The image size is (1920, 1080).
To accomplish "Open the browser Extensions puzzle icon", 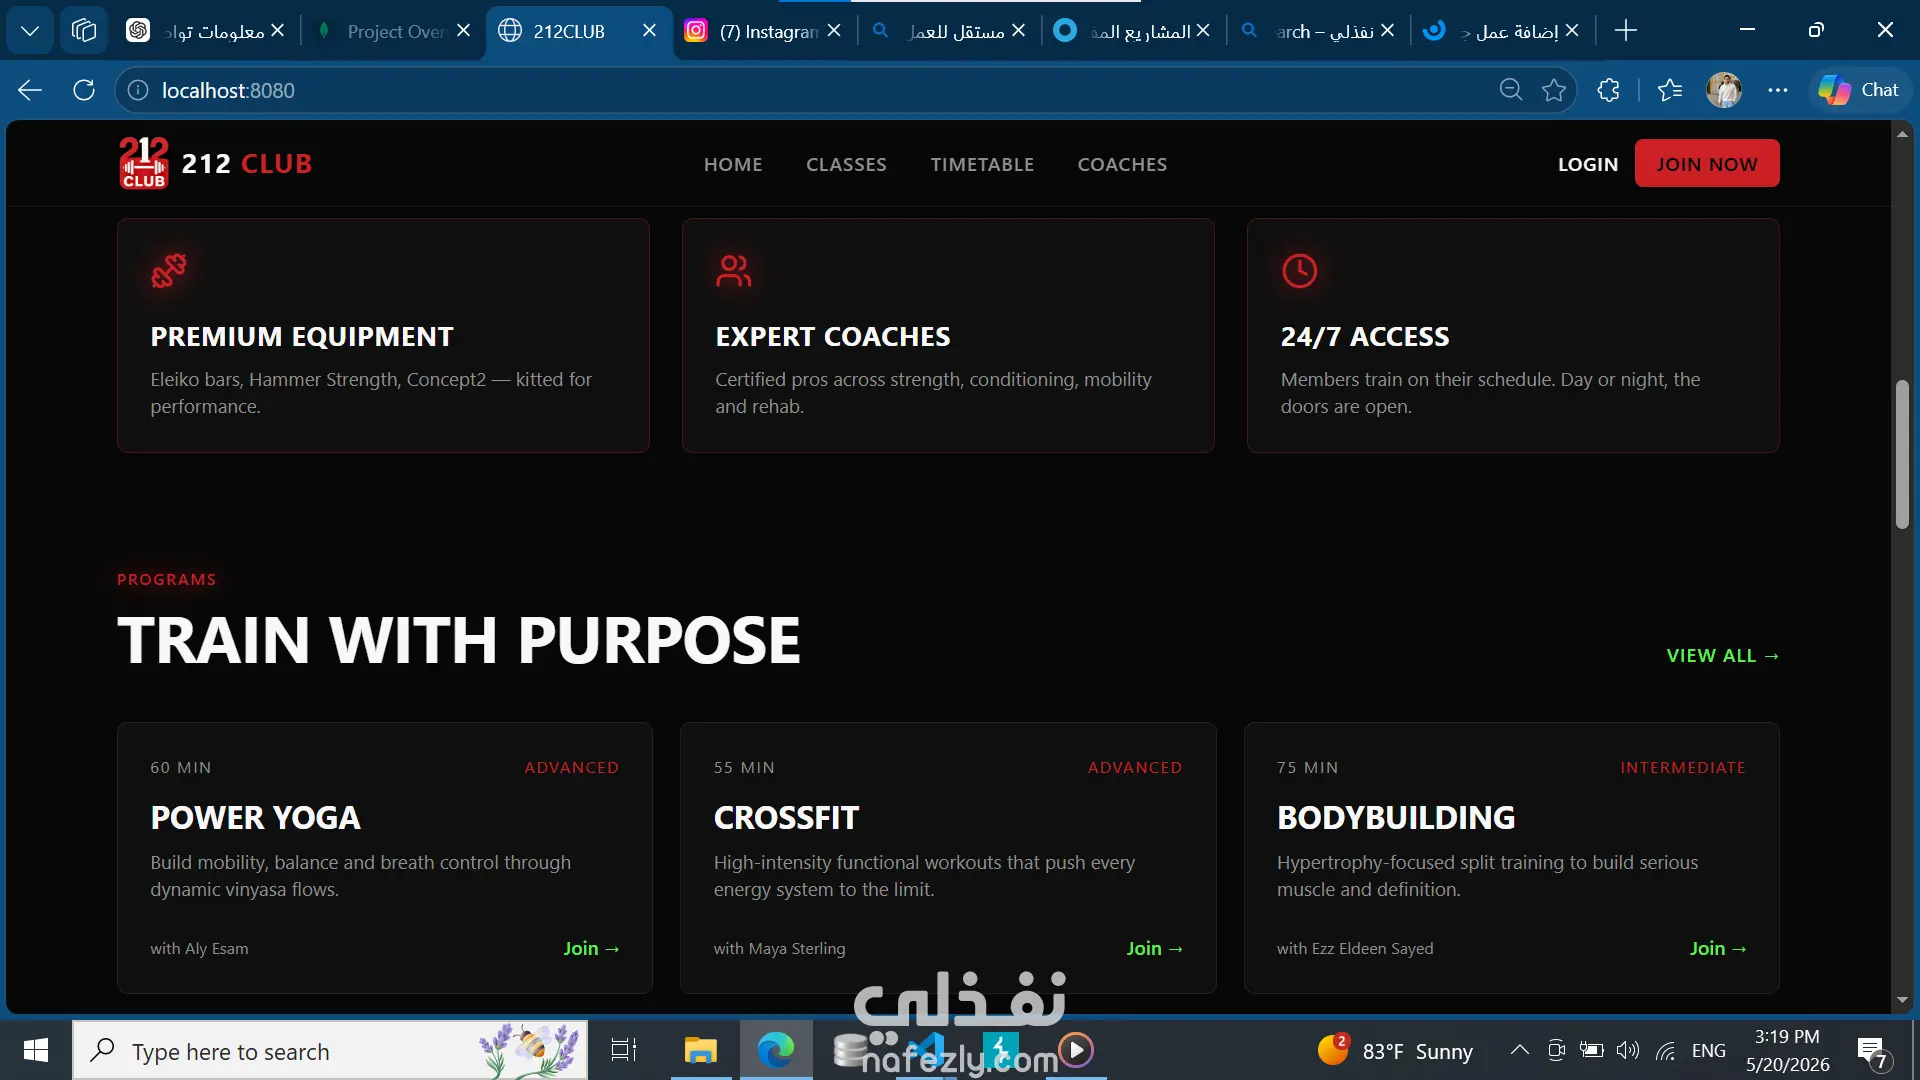I will click(1608, 90).
